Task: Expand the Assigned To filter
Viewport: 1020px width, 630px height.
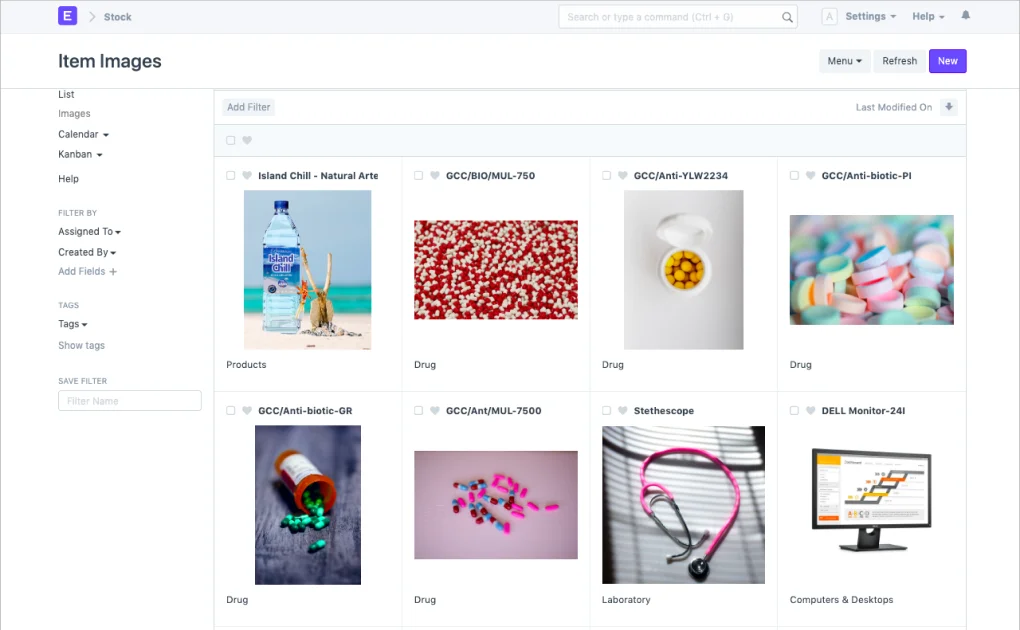Action: 89,232
